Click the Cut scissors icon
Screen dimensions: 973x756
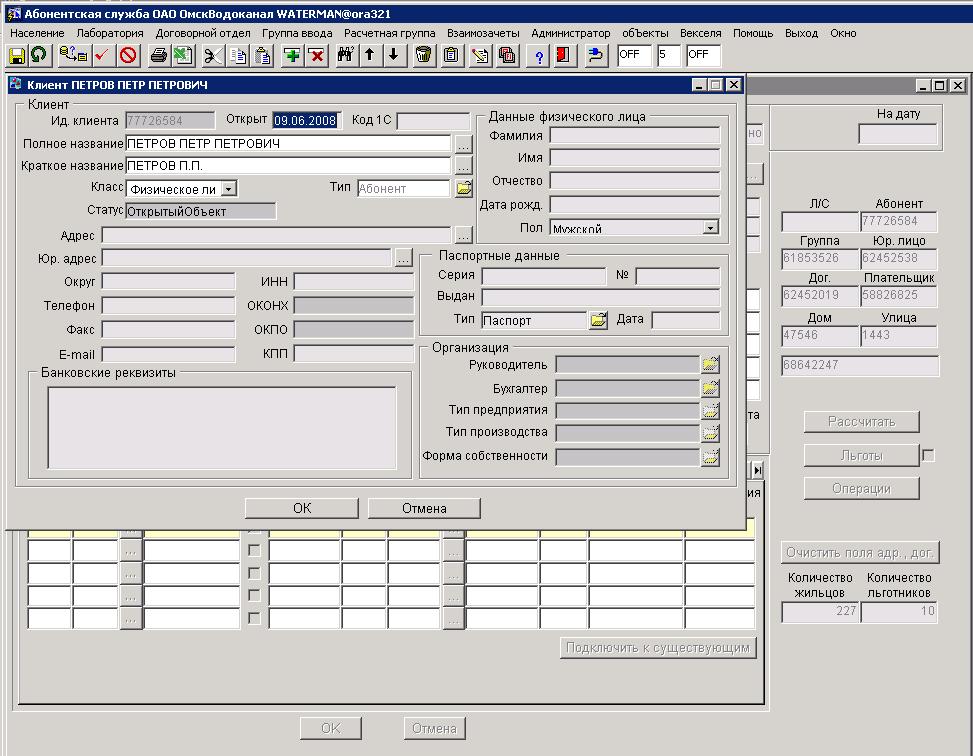213,55
